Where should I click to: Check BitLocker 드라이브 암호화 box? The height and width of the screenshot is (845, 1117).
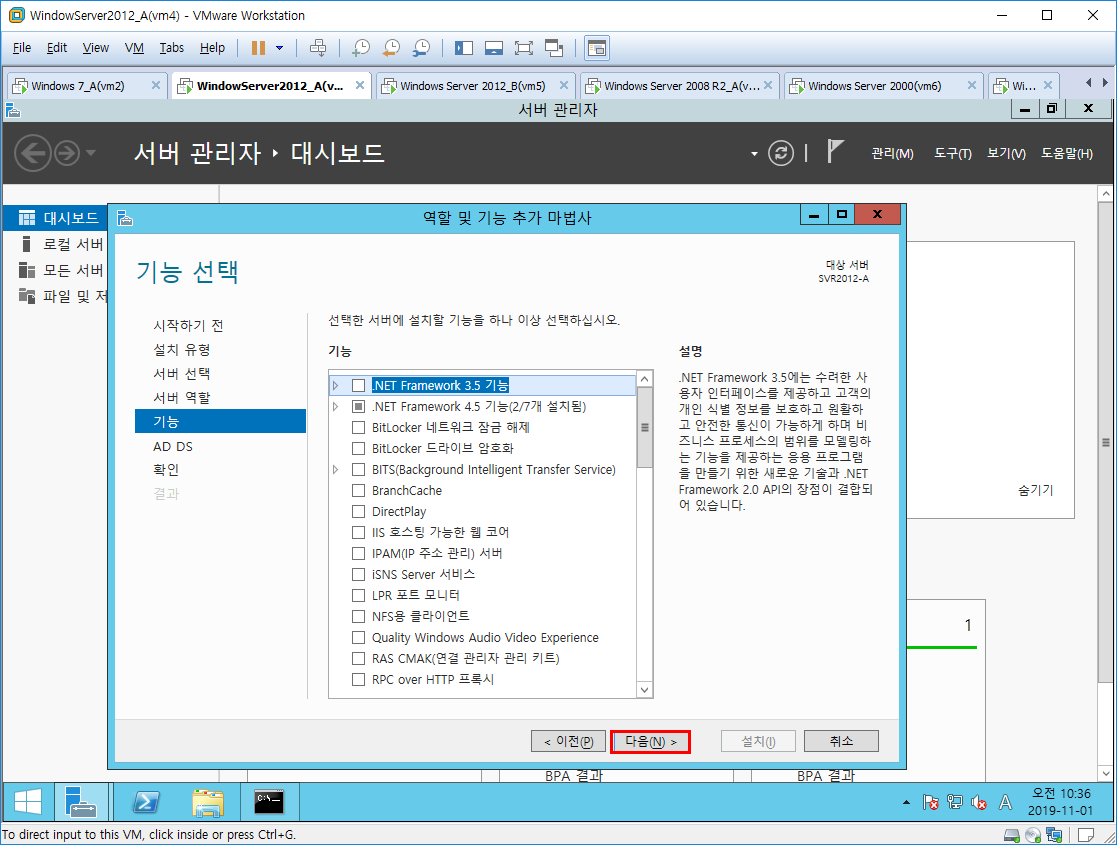[x=358, y=449]
